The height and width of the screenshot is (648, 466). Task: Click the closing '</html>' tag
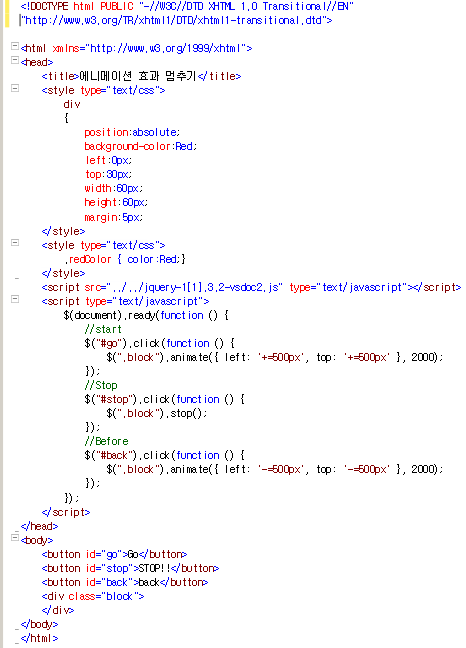point(39,638)
